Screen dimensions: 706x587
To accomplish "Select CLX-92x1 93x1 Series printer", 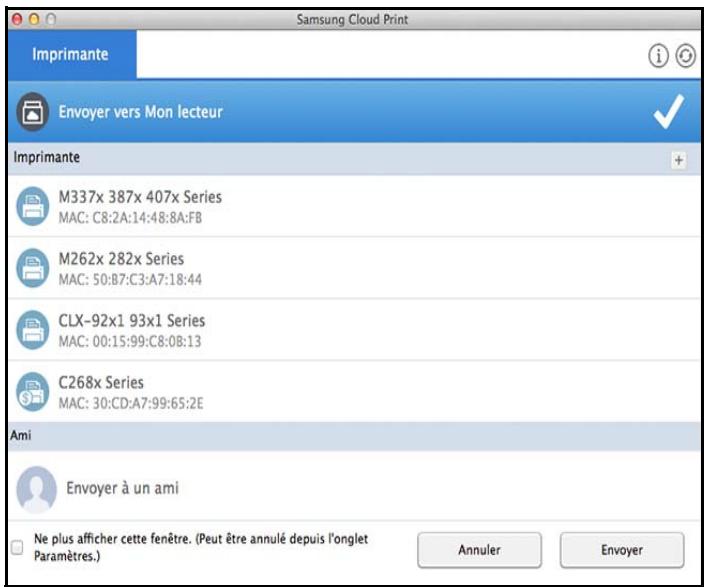I will pos(354,330).
